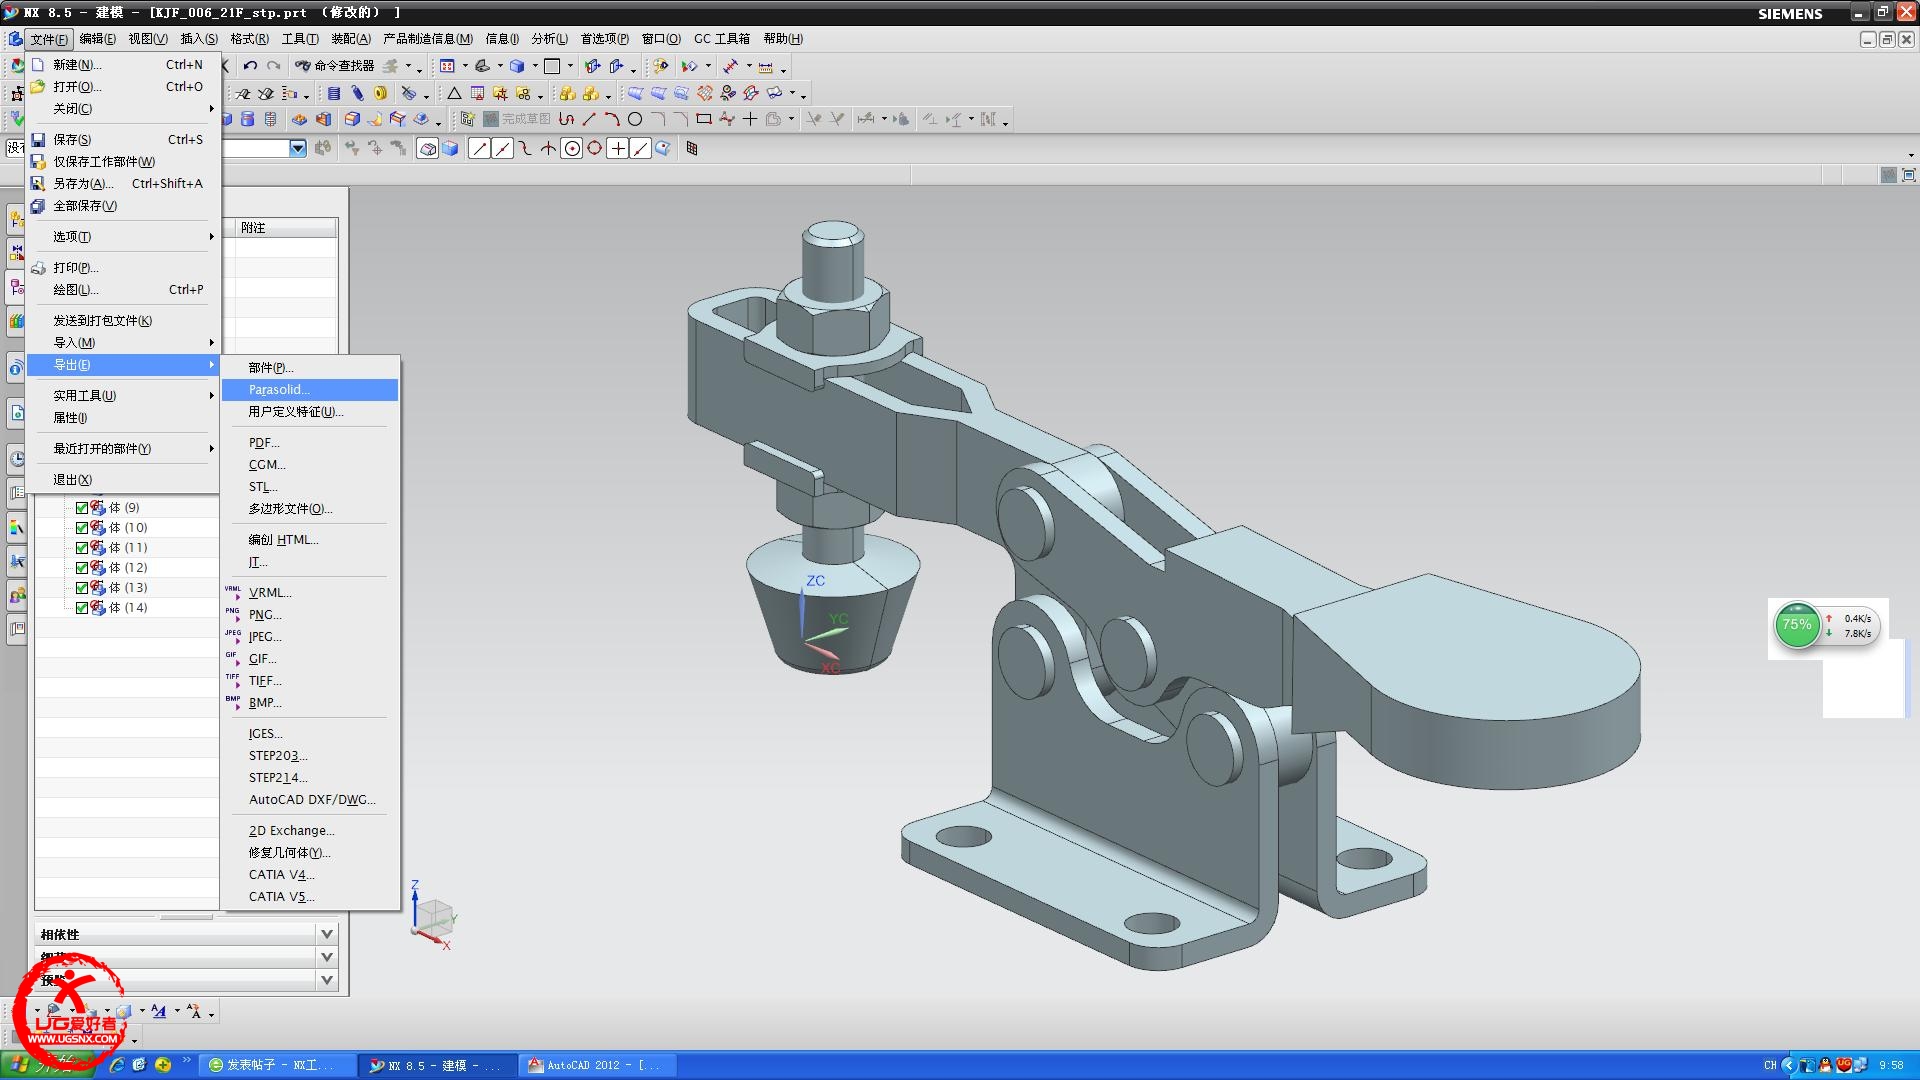Image resolution: width=1920 pixels, height=1080 pixels.
Task: Open the 装配 menu in menu bar
Action: click(351, 39)
